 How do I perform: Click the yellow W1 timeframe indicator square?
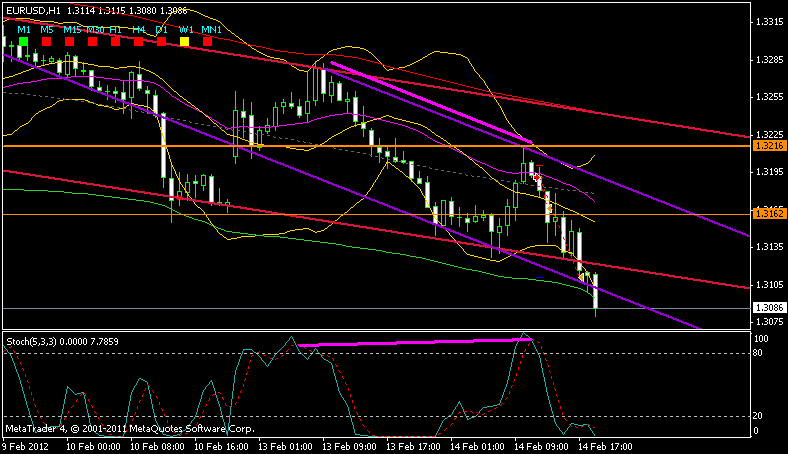[184, 42]
